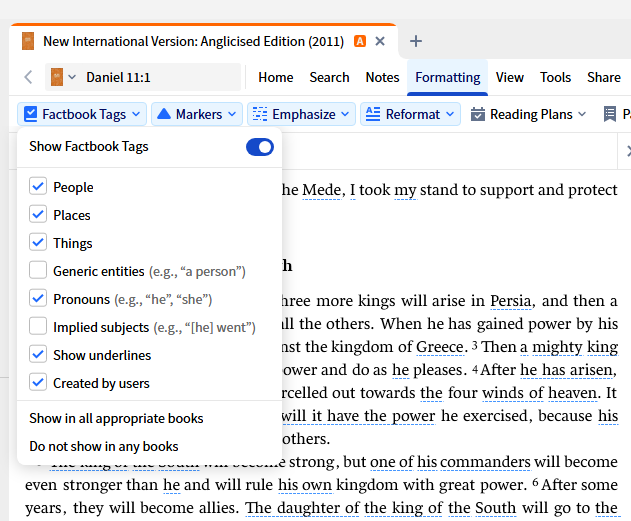Open the Search tab
The width and height of the screenshot is (631, 521).
point(329,77)
